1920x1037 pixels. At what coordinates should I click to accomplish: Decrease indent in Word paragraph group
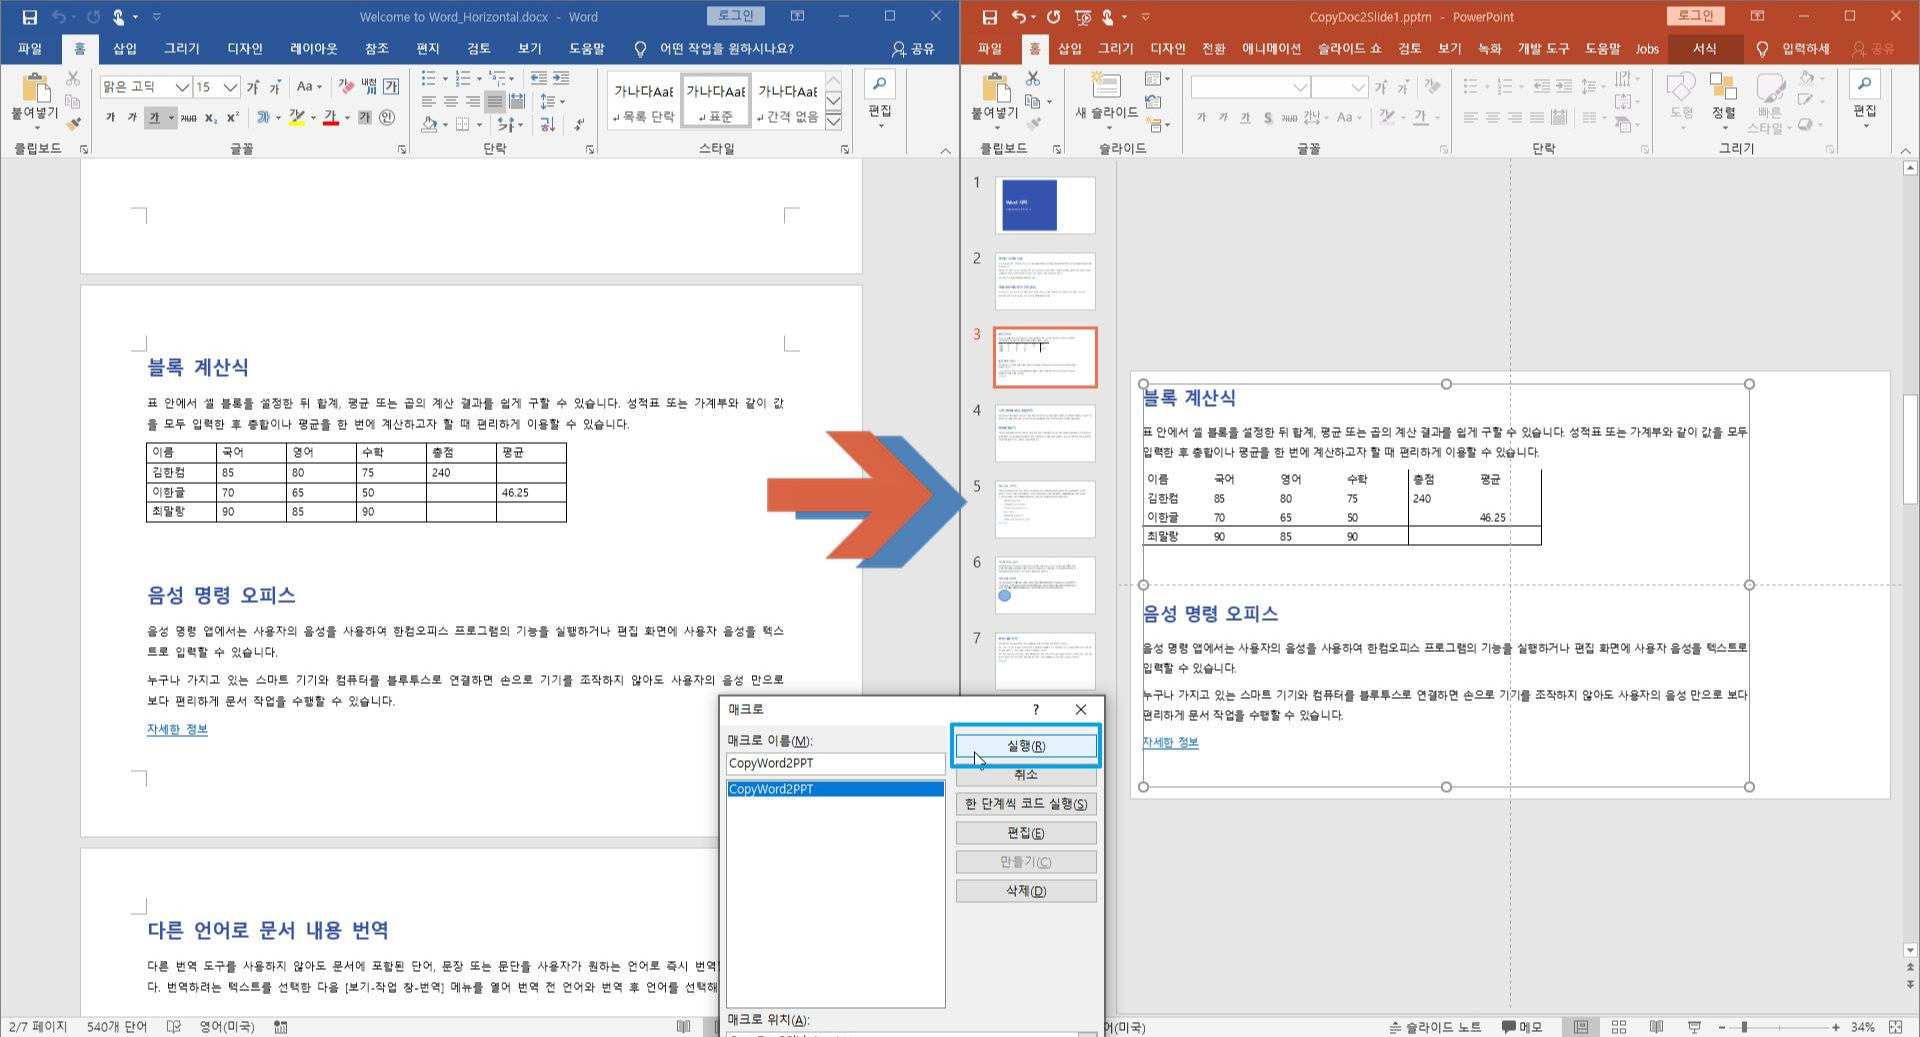[538, 78]
